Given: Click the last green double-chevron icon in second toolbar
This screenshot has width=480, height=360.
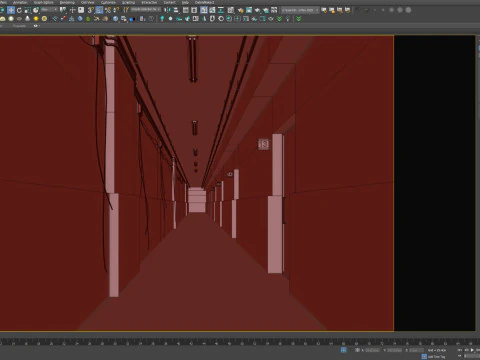Looking at the screenshot, I should point(299,19).
